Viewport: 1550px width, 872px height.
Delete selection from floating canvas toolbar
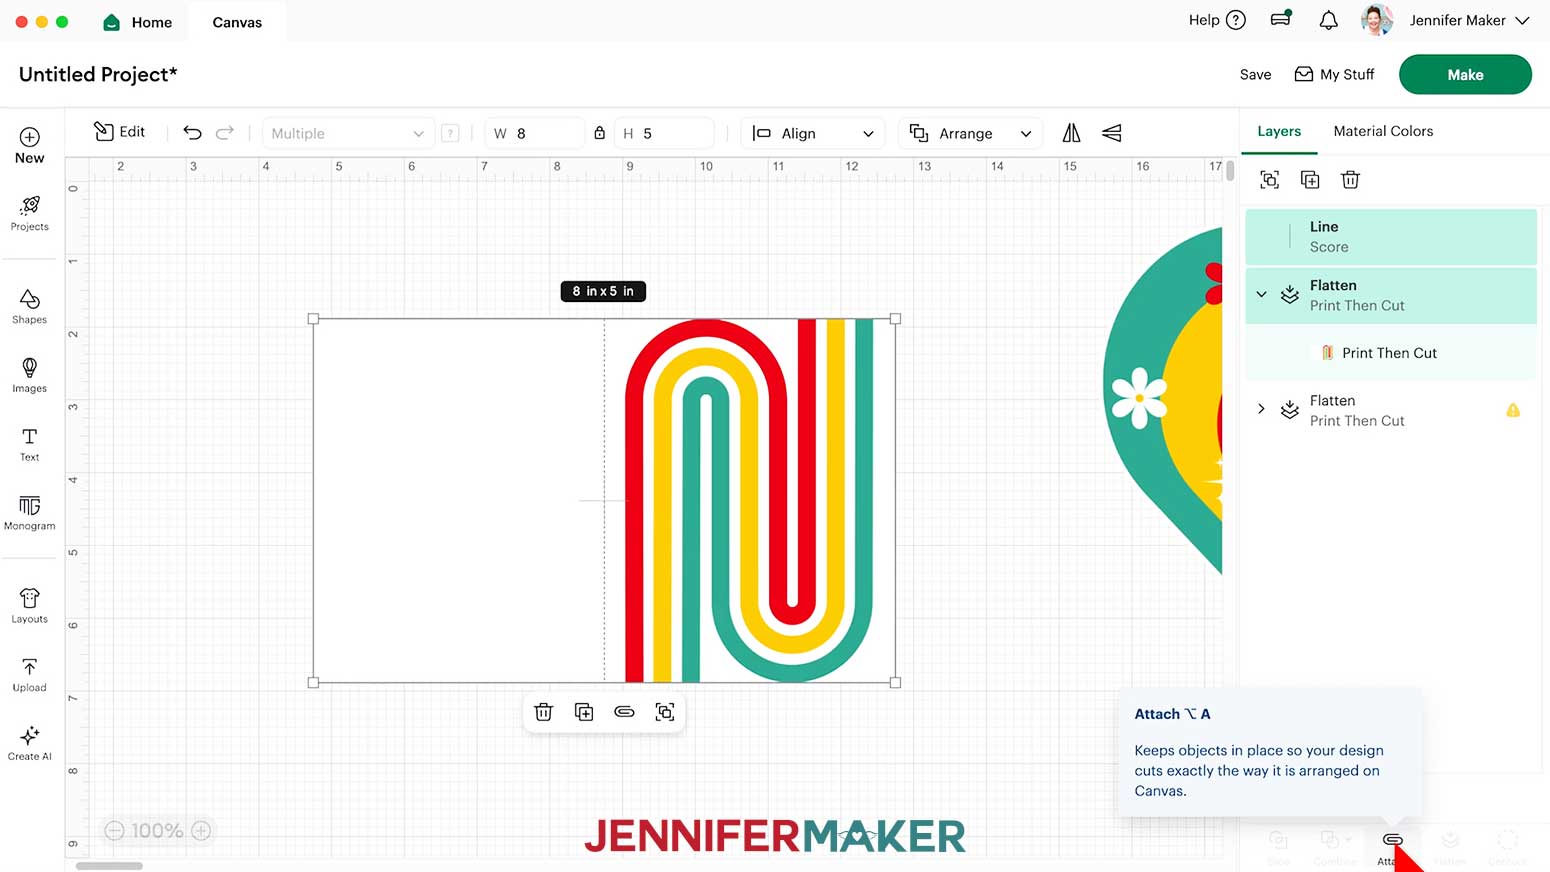[544, 712]
